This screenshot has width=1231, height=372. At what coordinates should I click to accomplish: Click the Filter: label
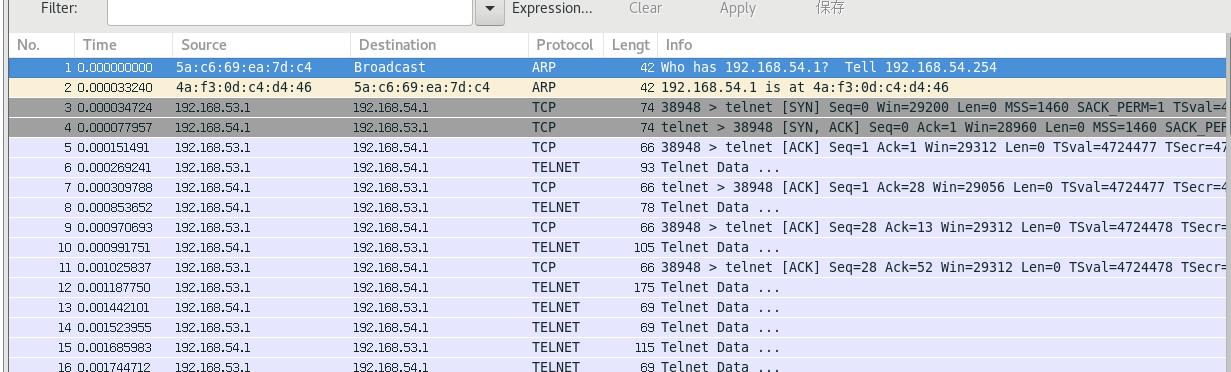click(x=60, y=8)
